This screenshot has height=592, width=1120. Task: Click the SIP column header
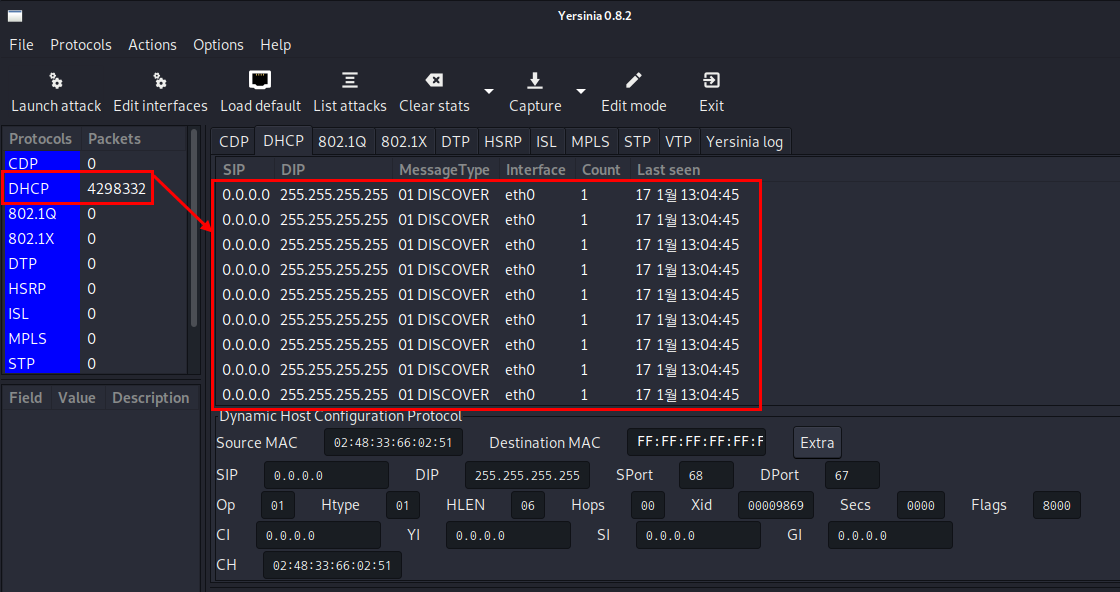pos(245,170)
